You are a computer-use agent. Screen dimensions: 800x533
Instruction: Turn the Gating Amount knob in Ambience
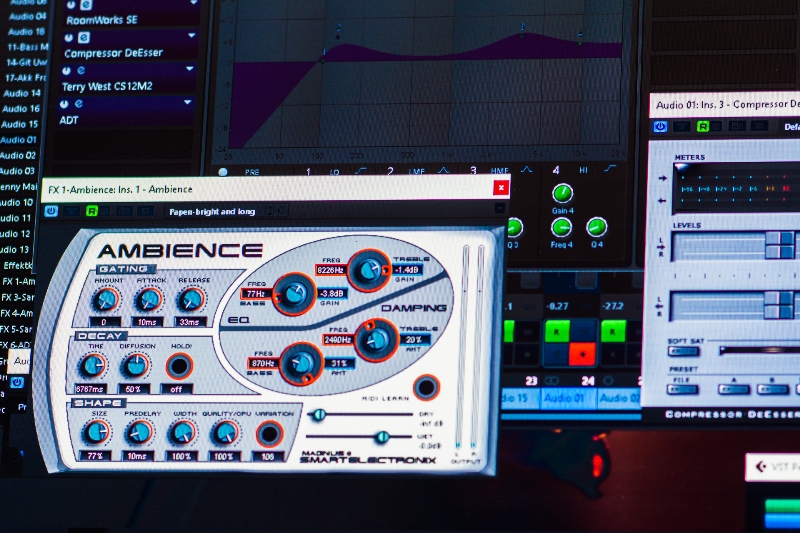coord(106,300)
